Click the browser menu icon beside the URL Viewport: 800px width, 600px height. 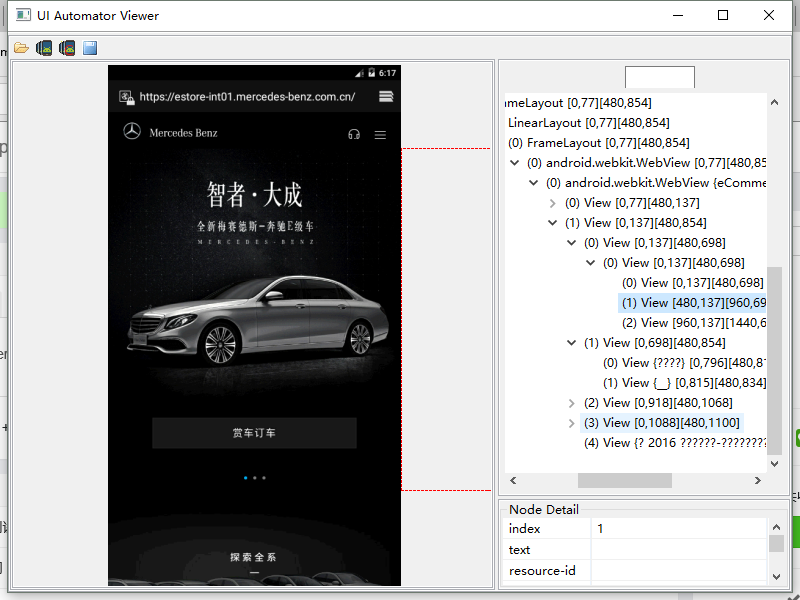386,96
